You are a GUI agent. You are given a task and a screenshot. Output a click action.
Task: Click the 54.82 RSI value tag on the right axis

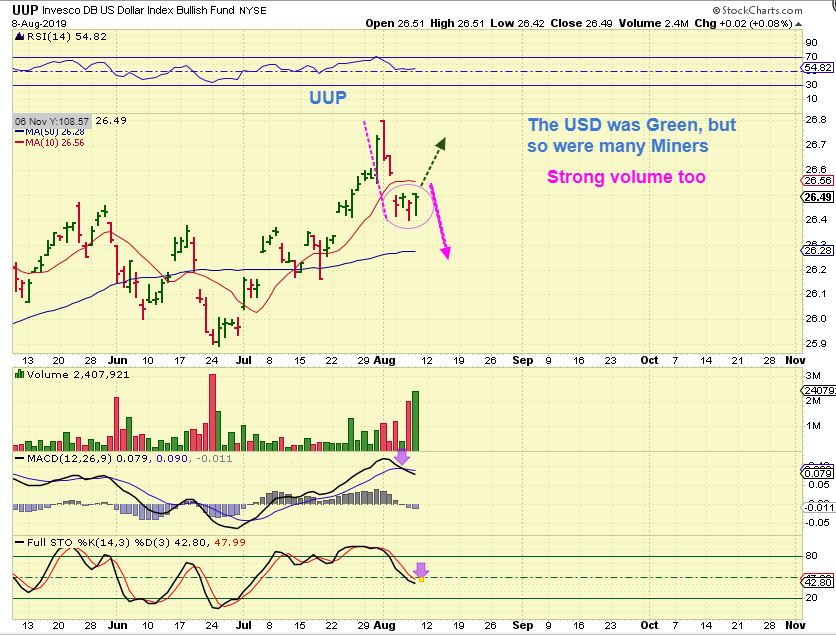[x=818, y=68]
